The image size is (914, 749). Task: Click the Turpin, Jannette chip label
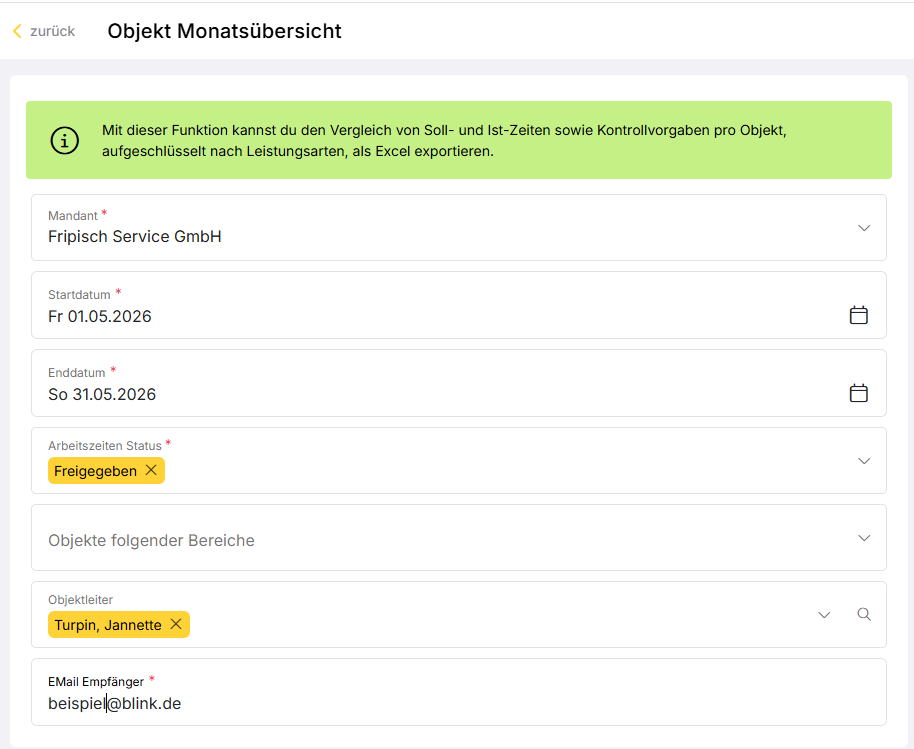(108, 625)
